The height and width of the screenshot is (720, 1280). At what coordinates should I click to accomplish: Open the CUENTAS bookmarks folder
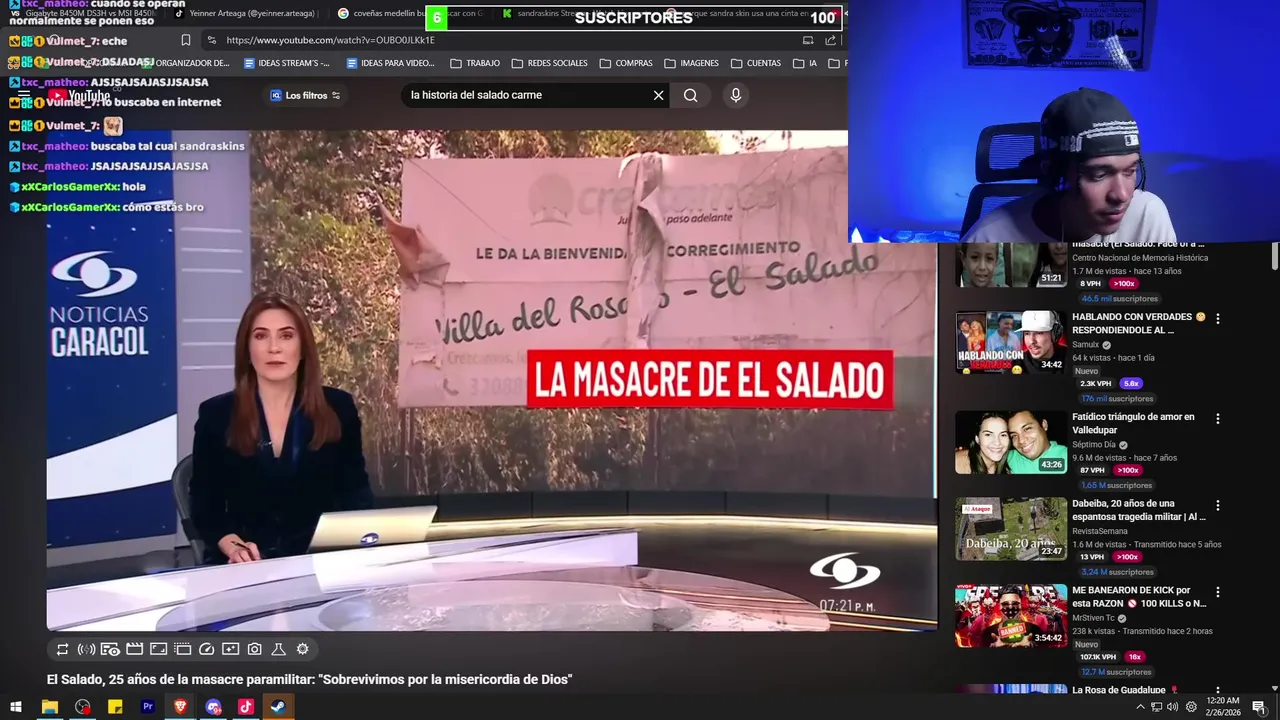pyautogui.click(x=756, y=63)
